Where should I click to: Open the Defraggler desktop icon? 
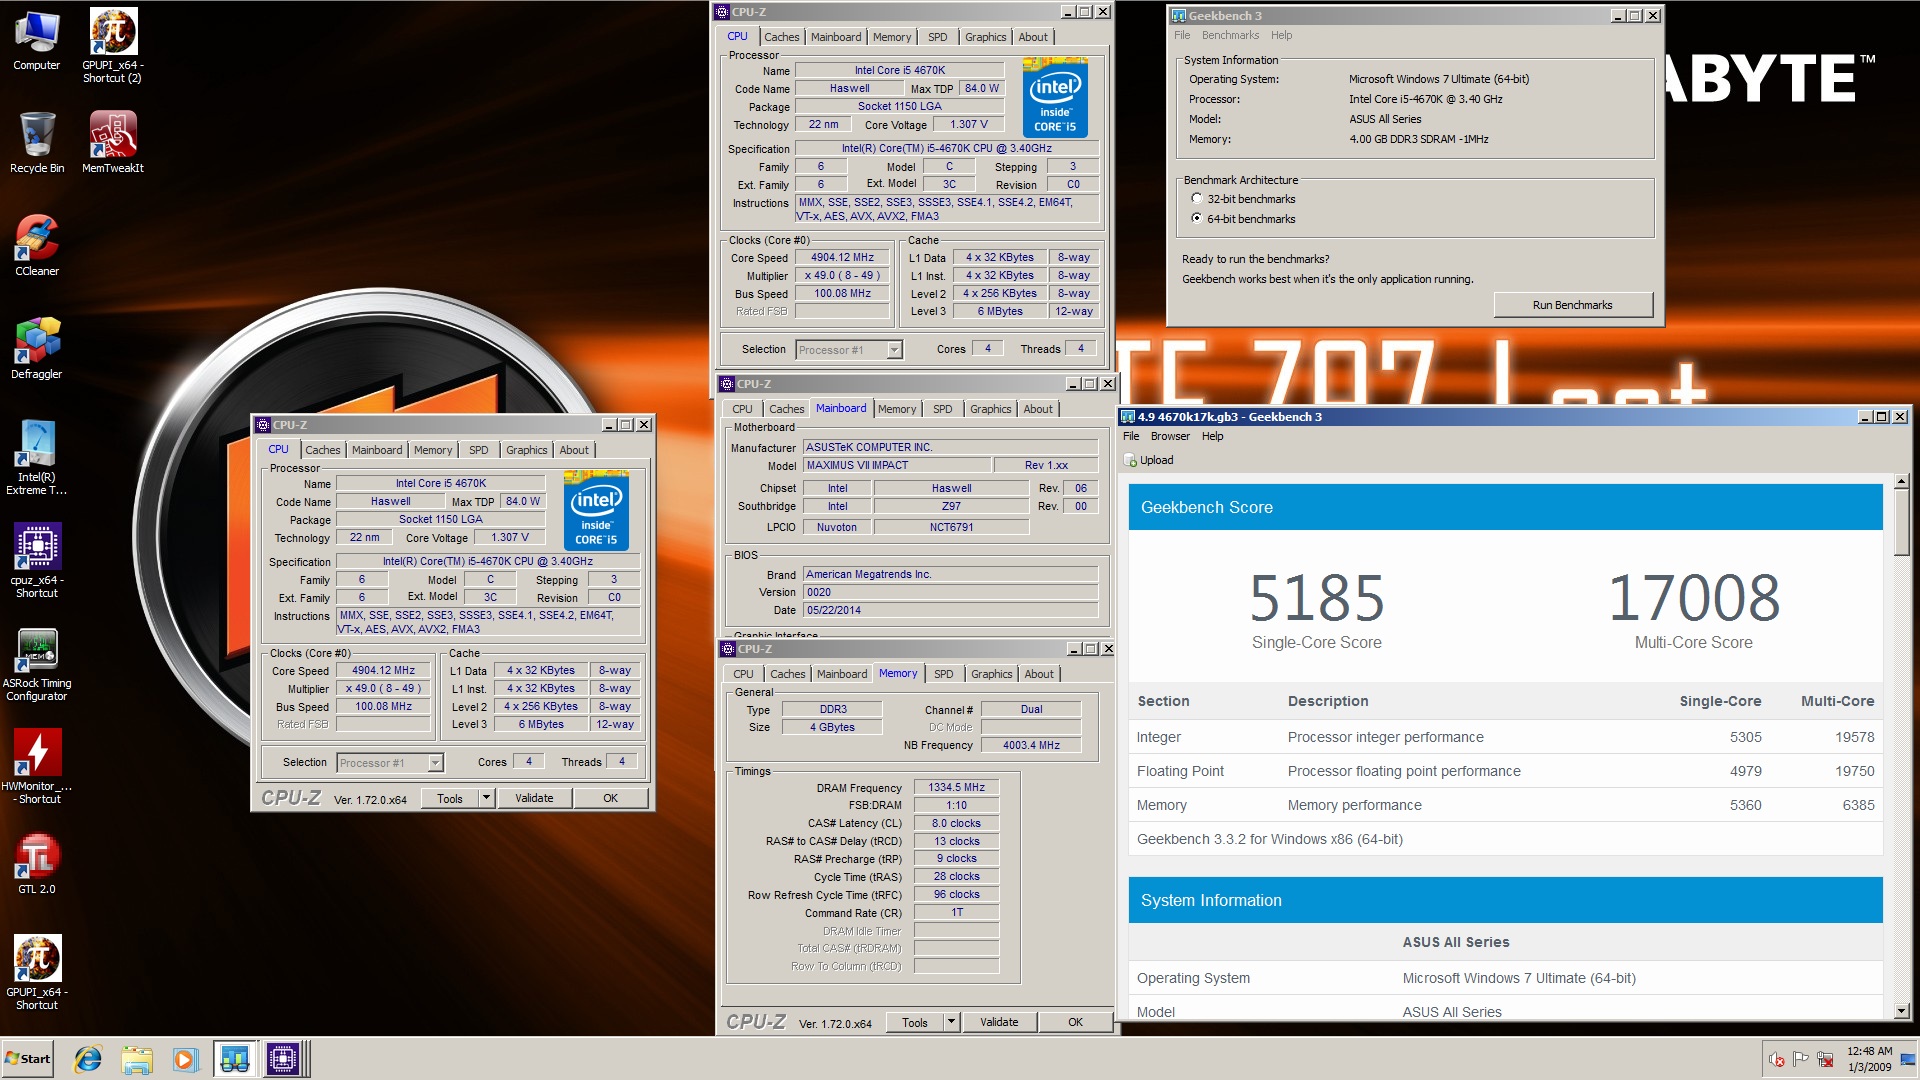pos(37,348)
